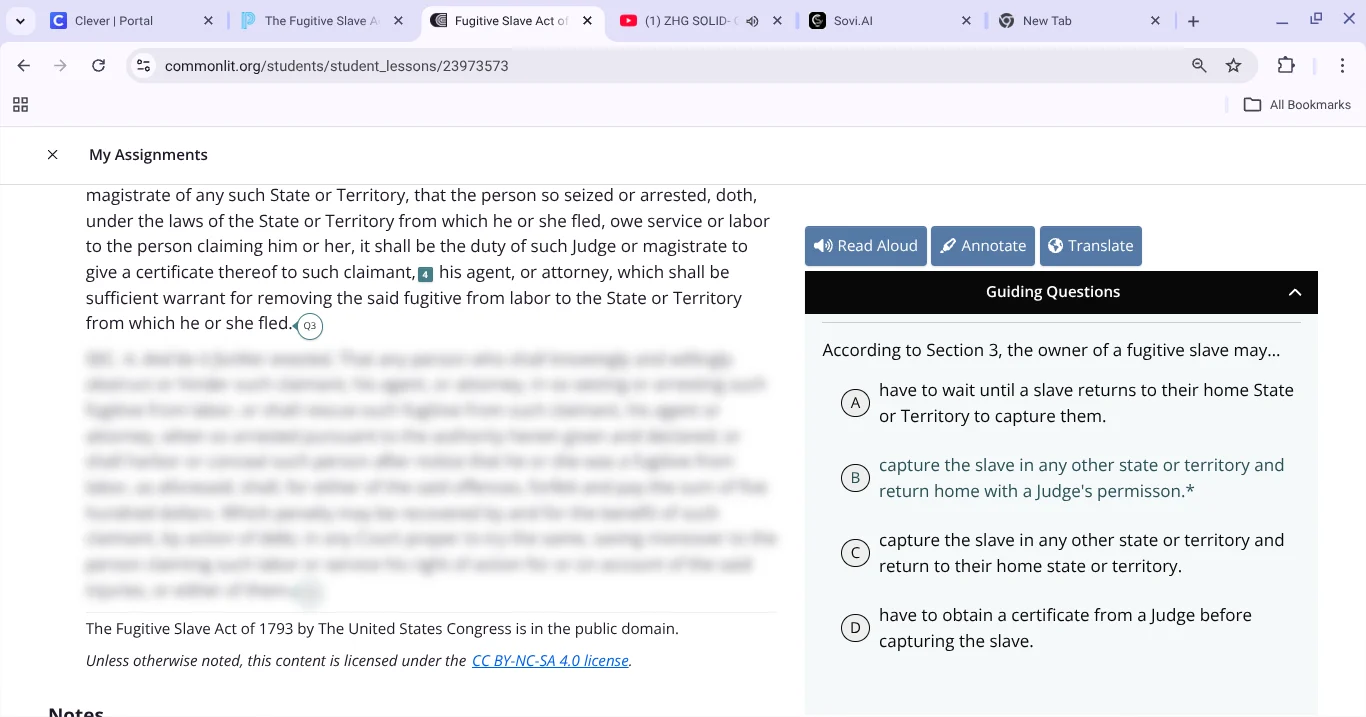
Task: Select answer choice A
Action: point(855,402)
